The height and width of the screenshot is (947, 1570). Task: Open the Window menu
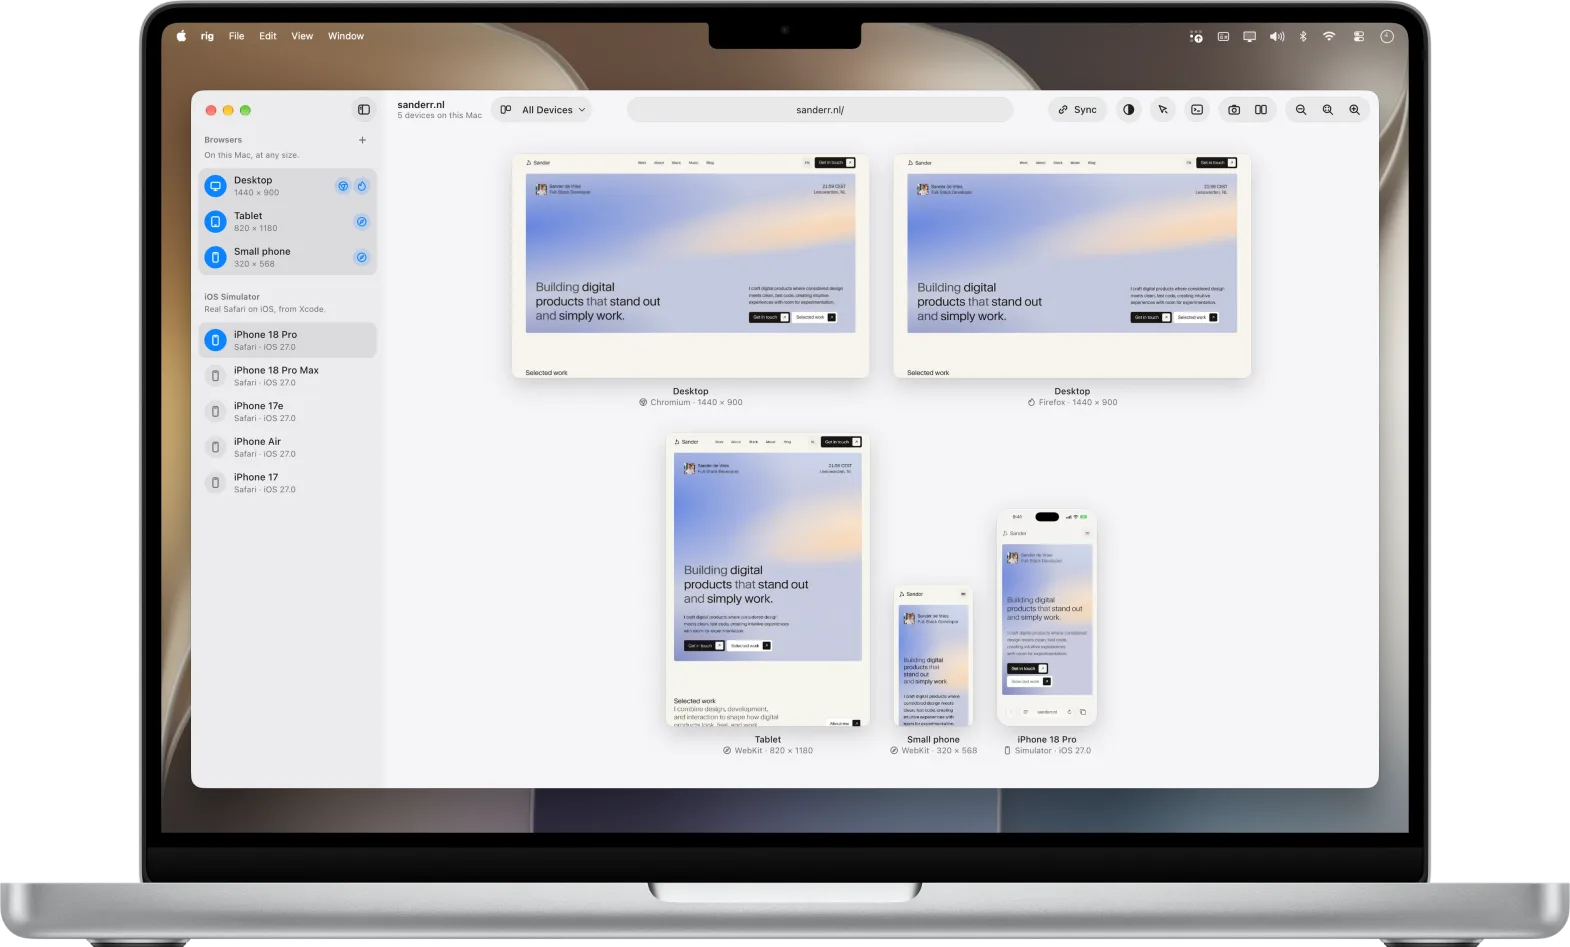coord(346,36)
